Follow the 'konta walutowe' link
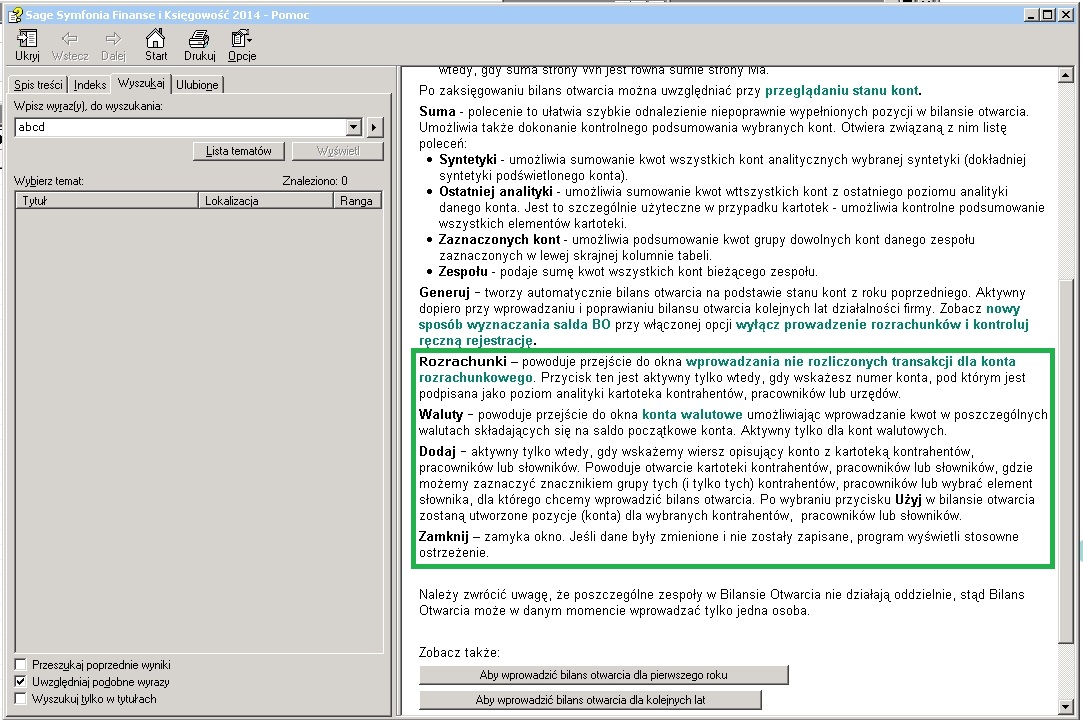The width and height of the screenshot is (1083, 720). coord(692,415)
